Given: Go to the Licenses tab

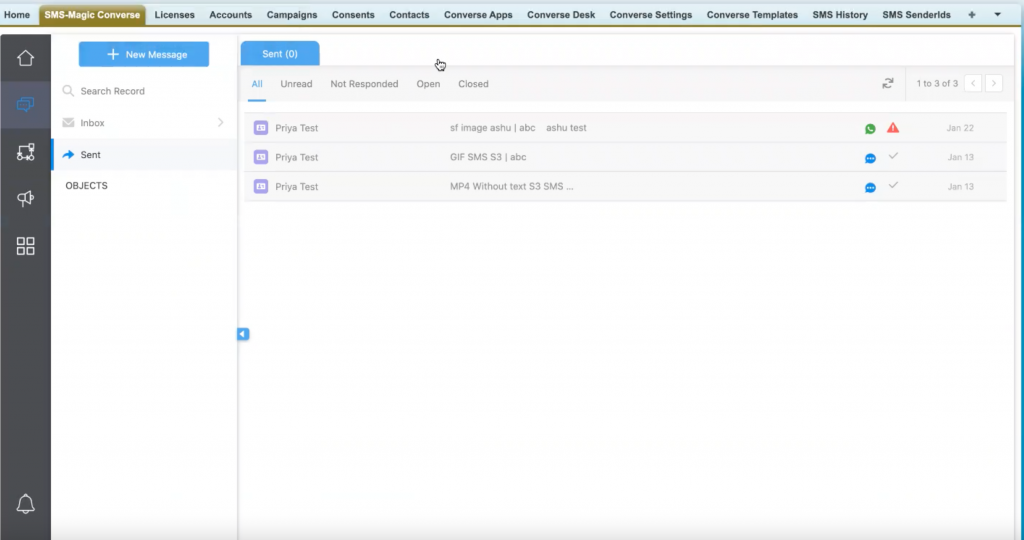Looking at the screenshot, I should point(174,14).
